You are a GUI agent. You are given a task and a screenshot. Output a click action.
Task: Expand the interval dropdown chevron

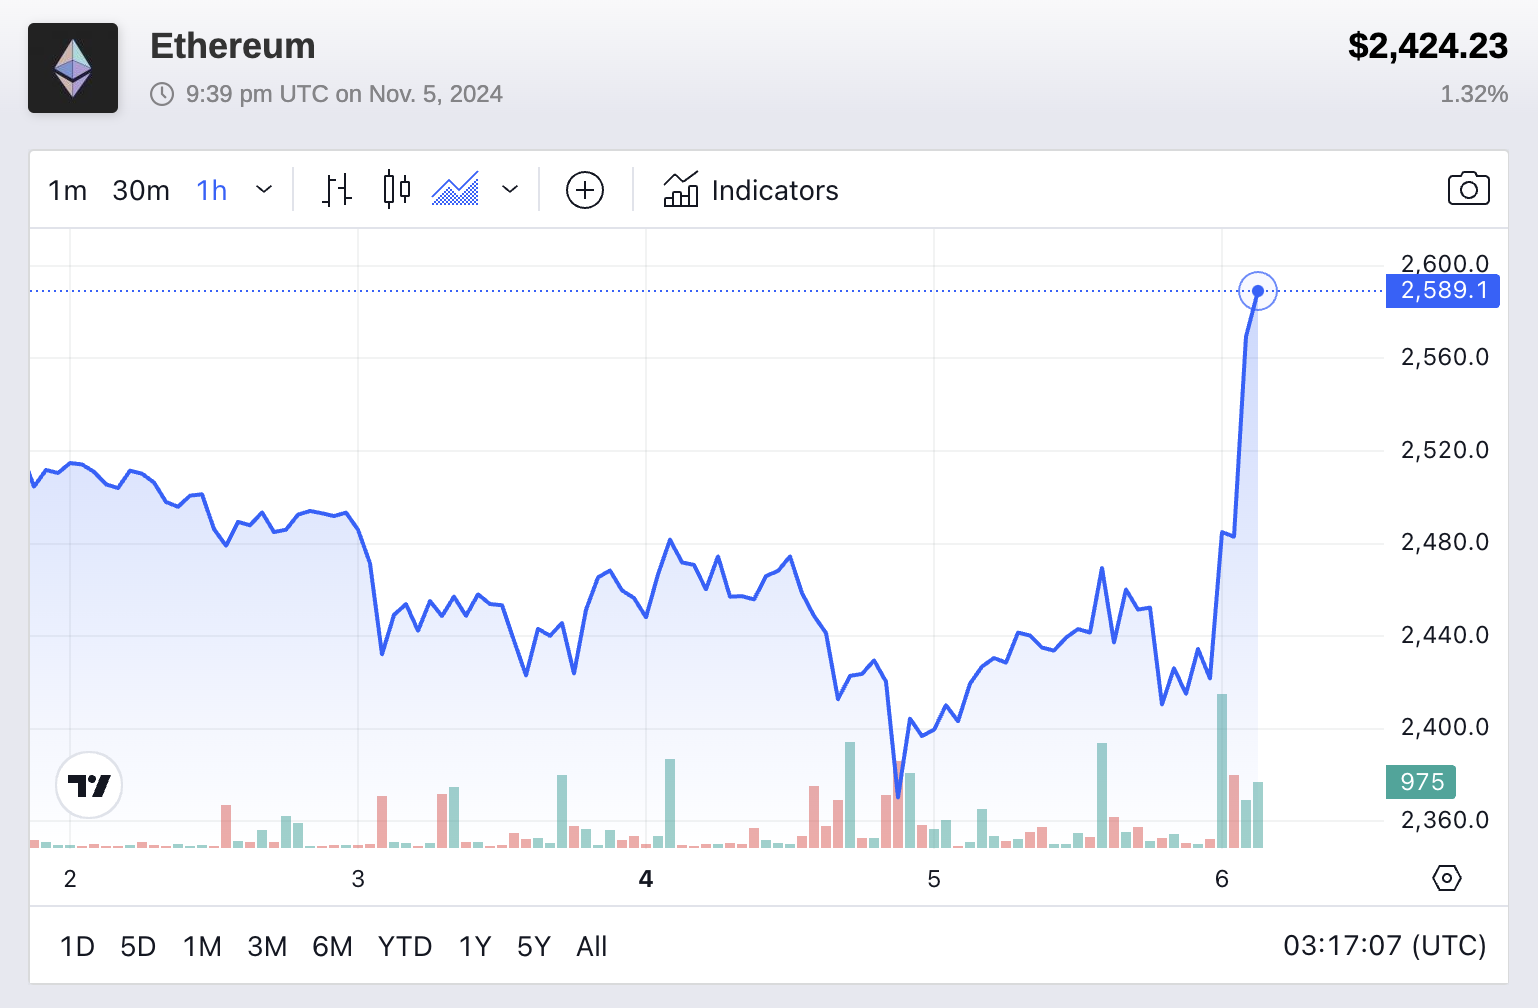(x=263, y=190)
